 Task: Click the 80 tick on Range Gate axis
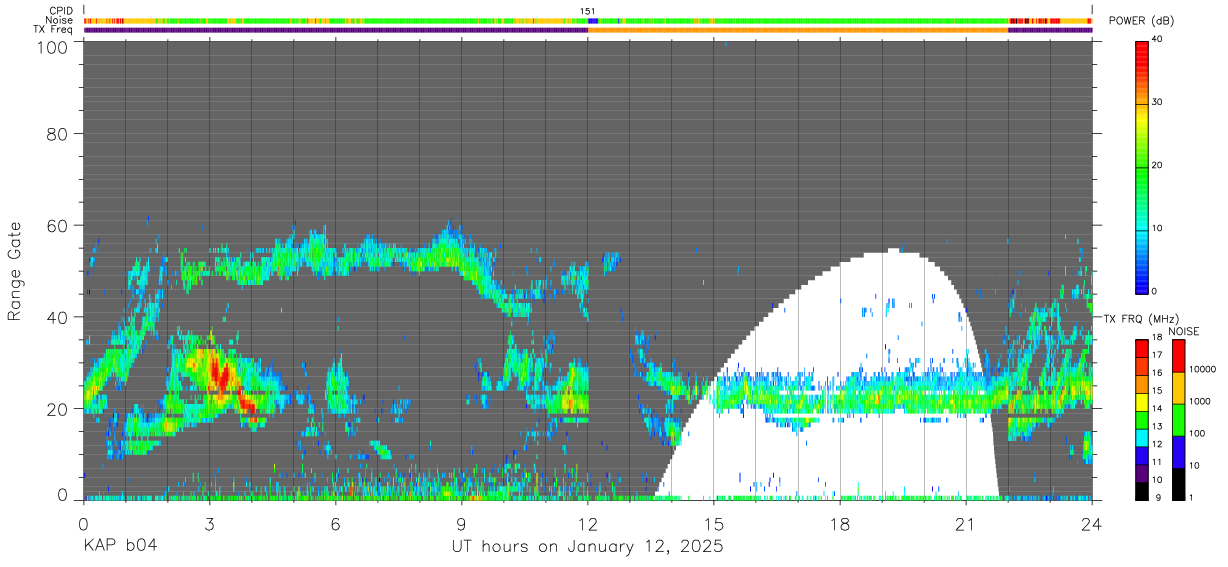click(x=58, y=133)
